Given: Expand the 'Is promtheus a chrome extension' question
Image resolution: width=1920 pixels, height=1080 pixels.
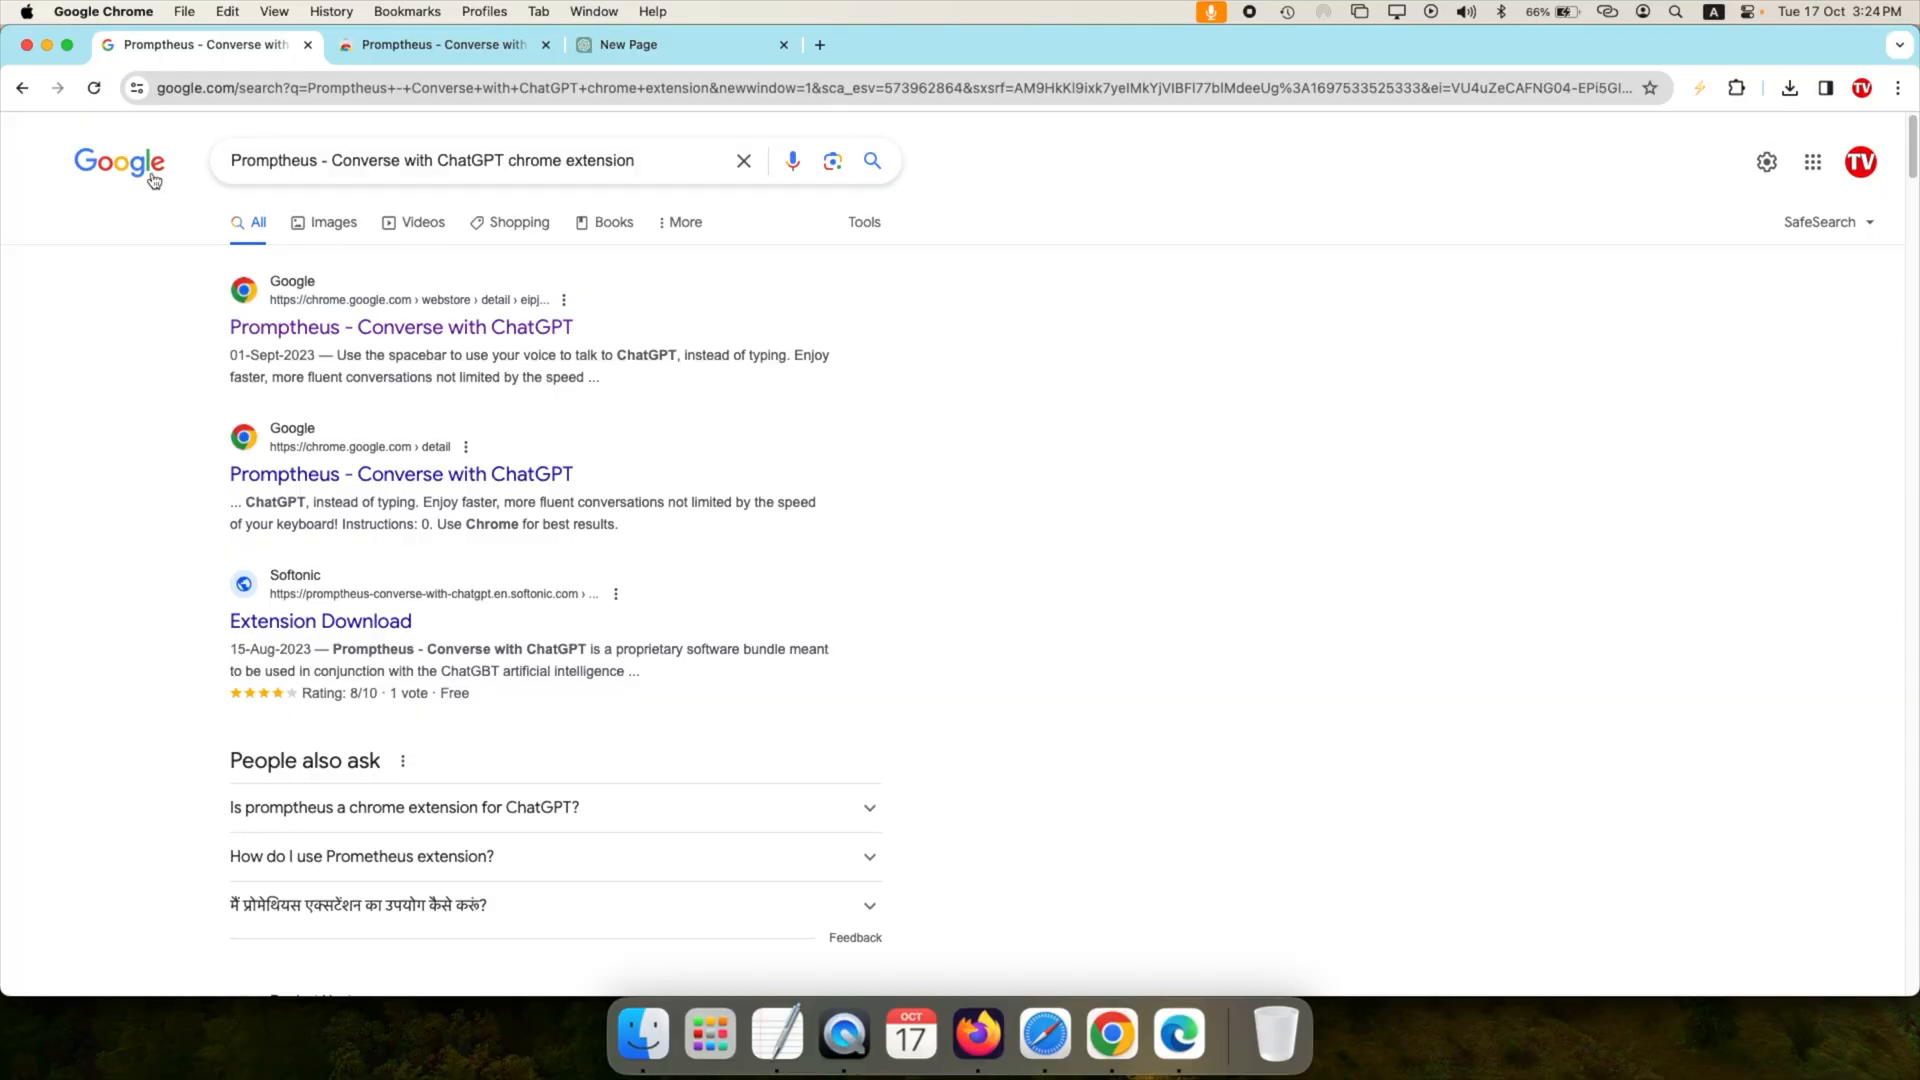Looking at the screenshot, I should tap(870, 807).
